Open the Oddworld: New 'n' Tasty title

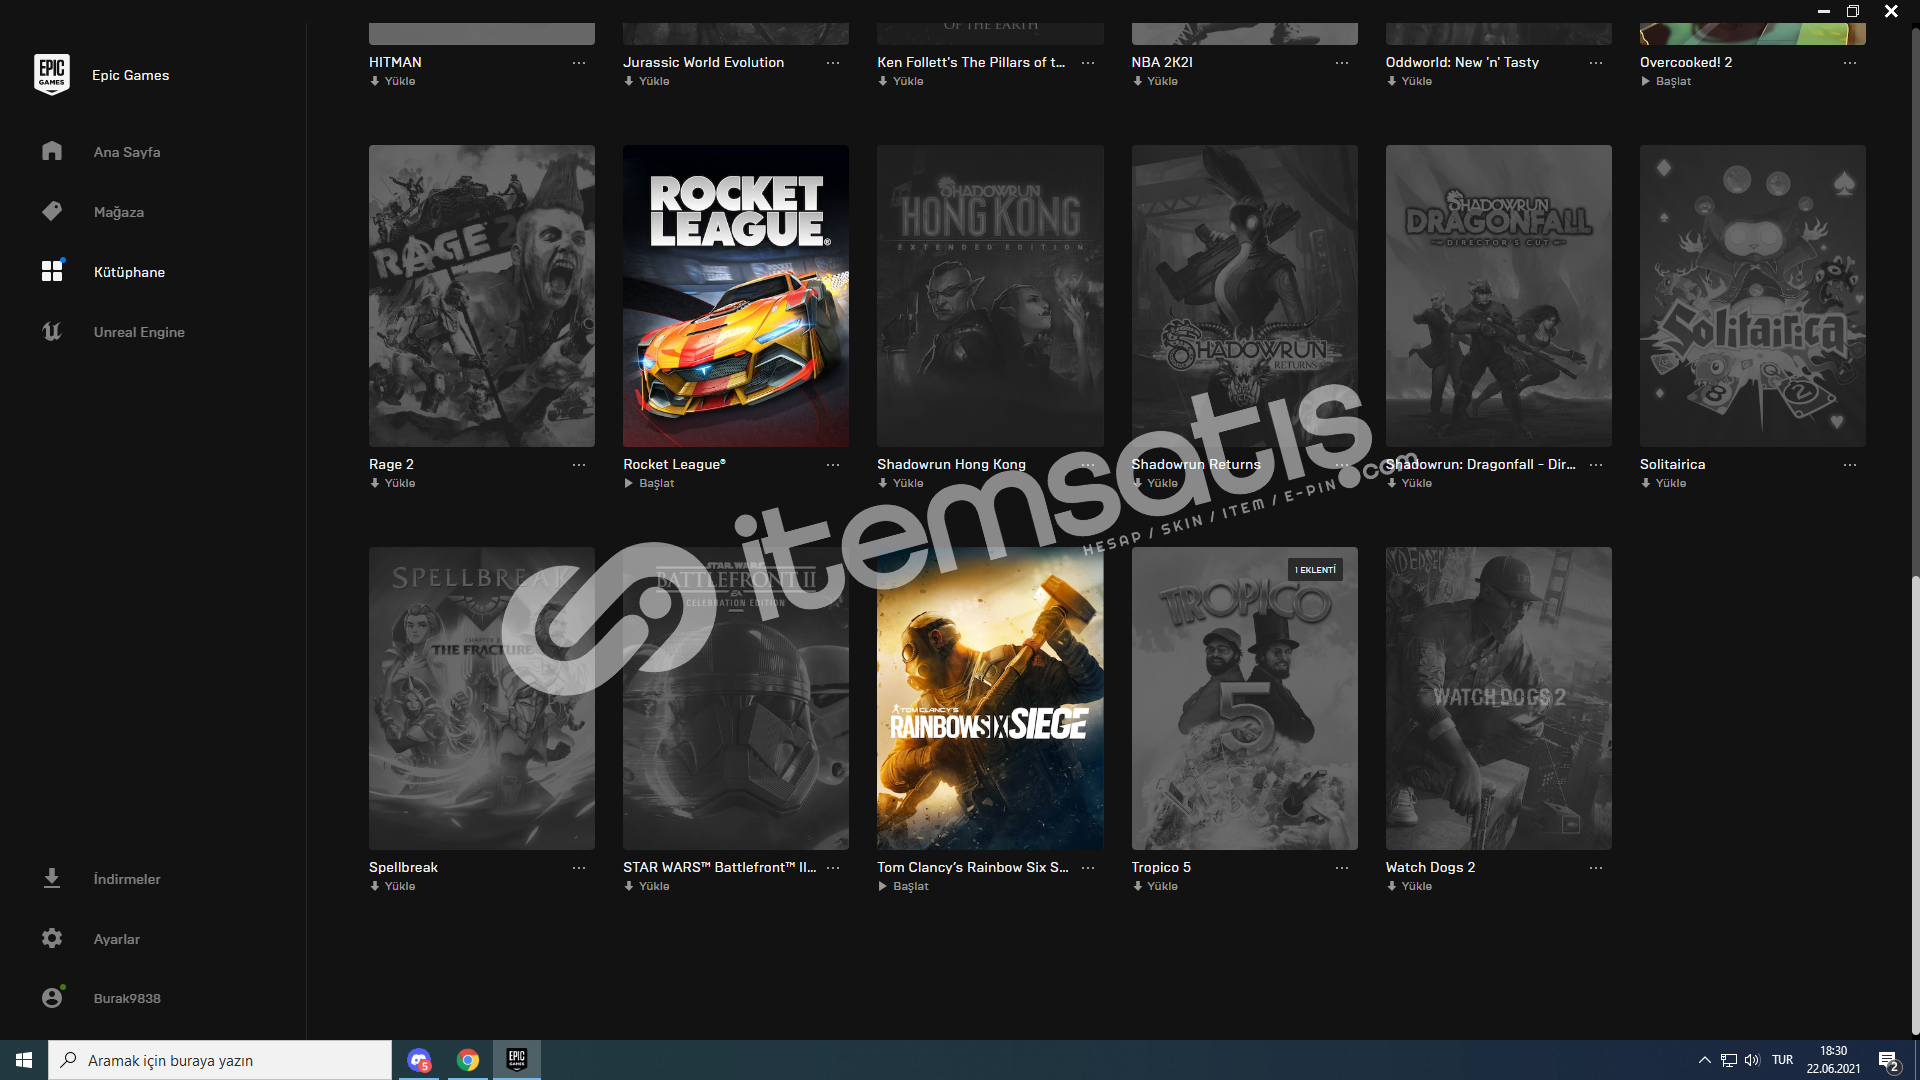(1462, 62)
